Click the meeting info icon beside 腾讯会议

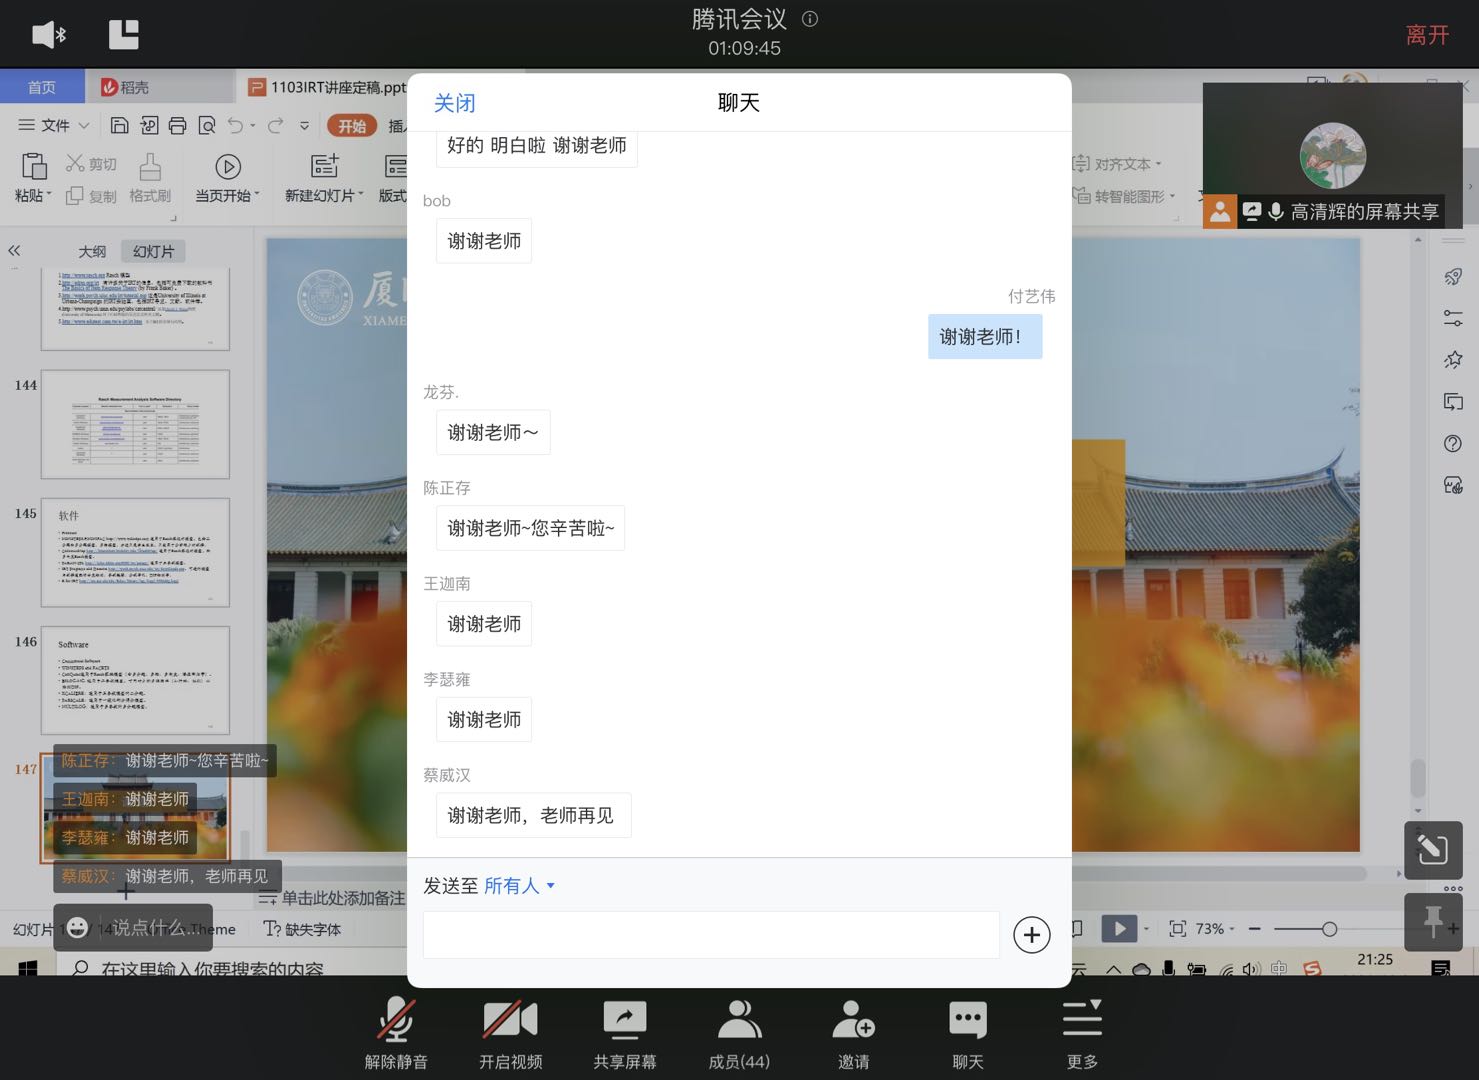(x=810, y=19)
